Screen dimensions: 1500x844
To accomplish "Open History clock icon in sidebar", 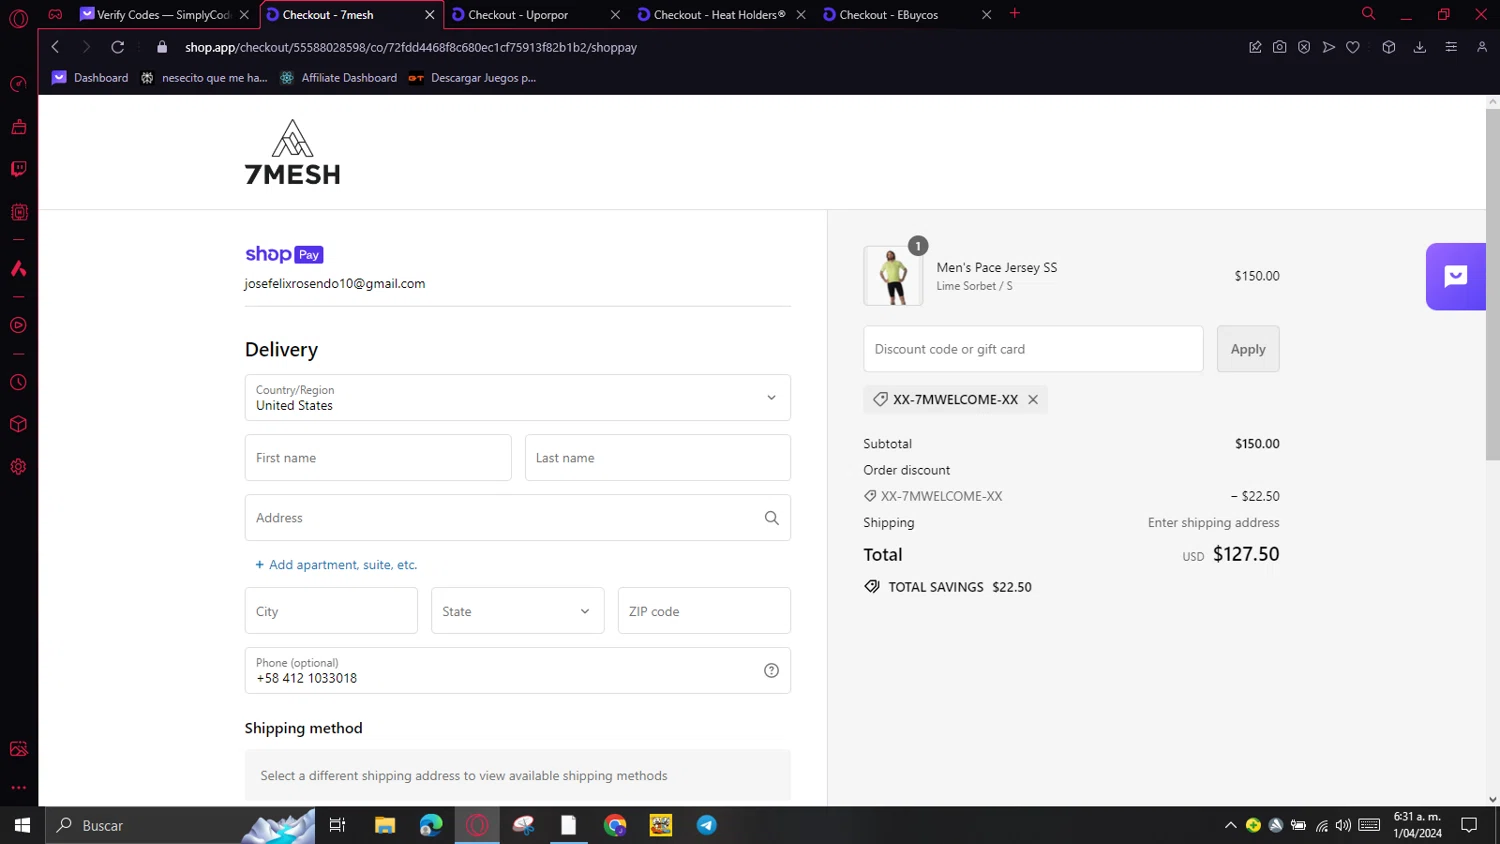I will (x=18, y=382).
